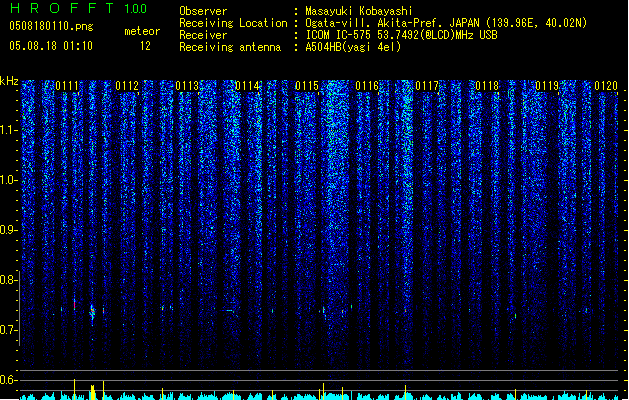Click the ICOM IC-575 receiver text
Viewport: 629px width, 400px height.
[x=401, y=35]
